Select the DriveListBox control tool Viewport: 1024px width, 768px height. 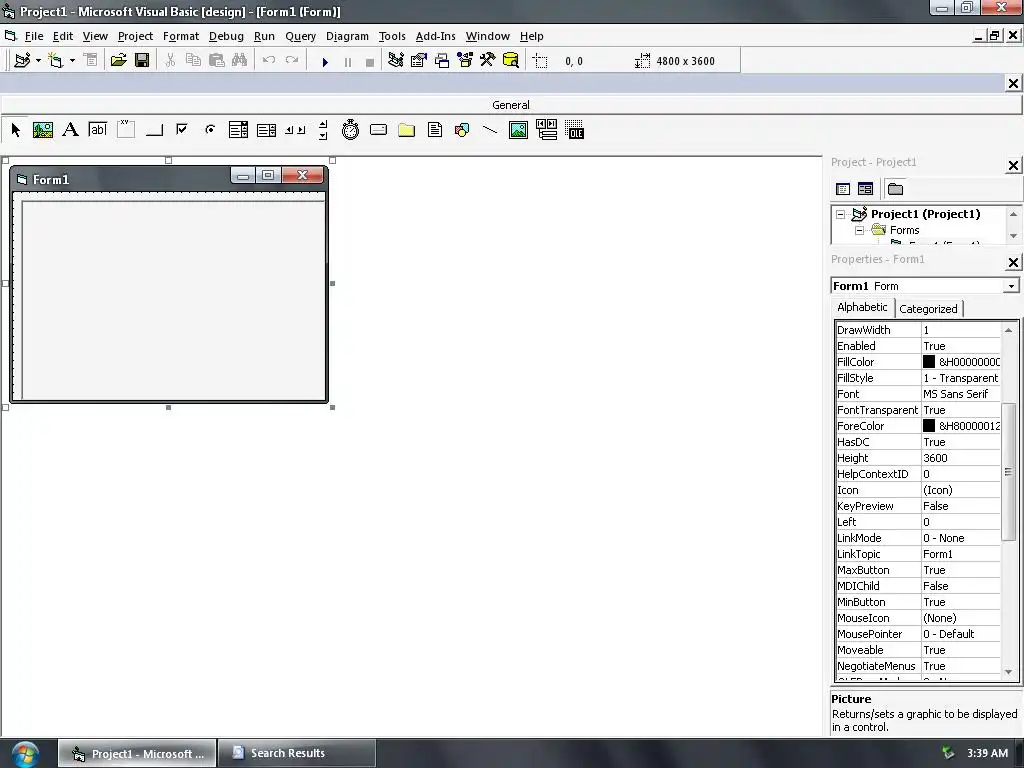379,130
